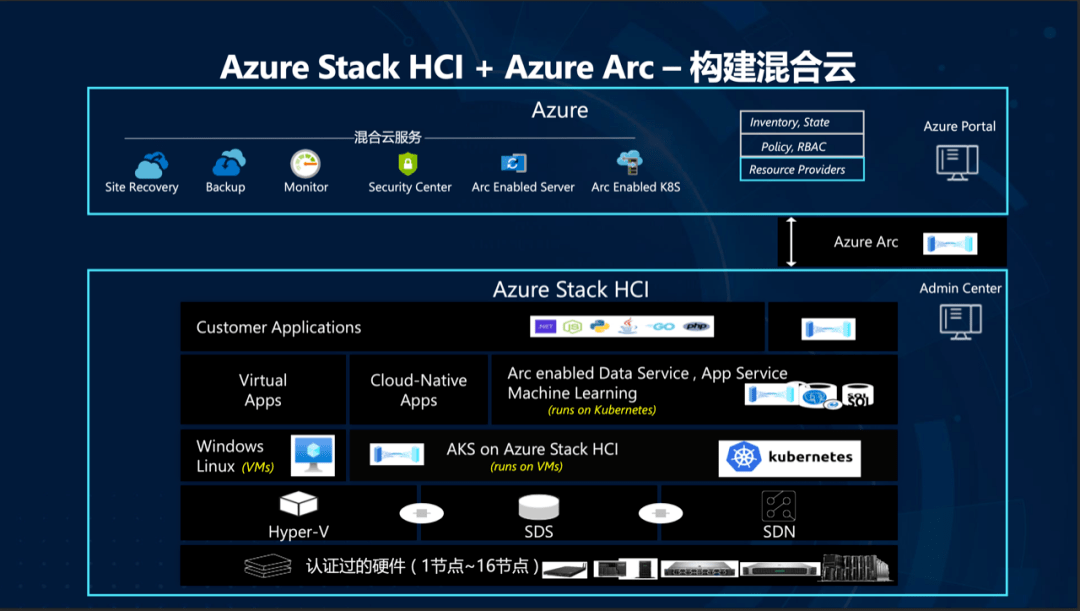This screenshot has width=1080, height=611.
Task: Click the Java logo in Customer Applications
Action: 627,326
